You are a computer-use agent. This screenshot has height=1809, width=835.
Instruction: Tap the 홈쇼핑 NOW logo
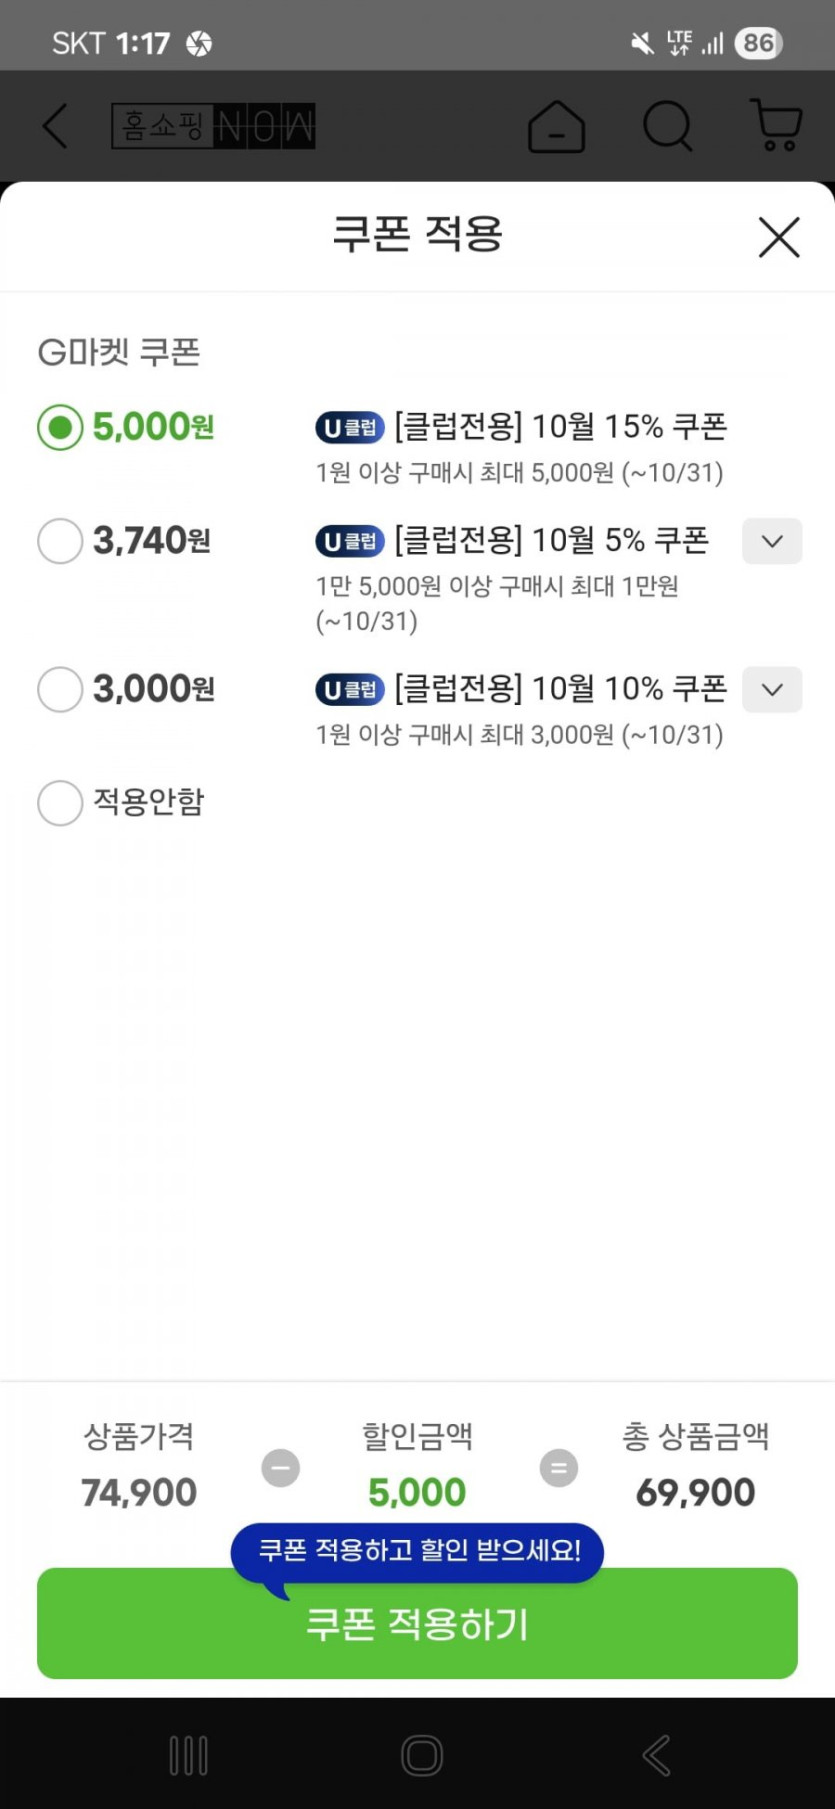213,127
